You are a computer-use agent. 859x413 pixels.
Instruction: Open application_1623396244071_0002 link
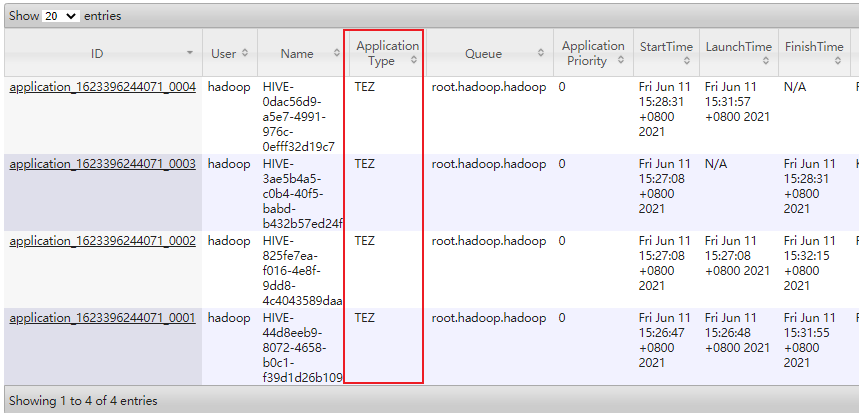pyautogui.click(x=102, y=241)
